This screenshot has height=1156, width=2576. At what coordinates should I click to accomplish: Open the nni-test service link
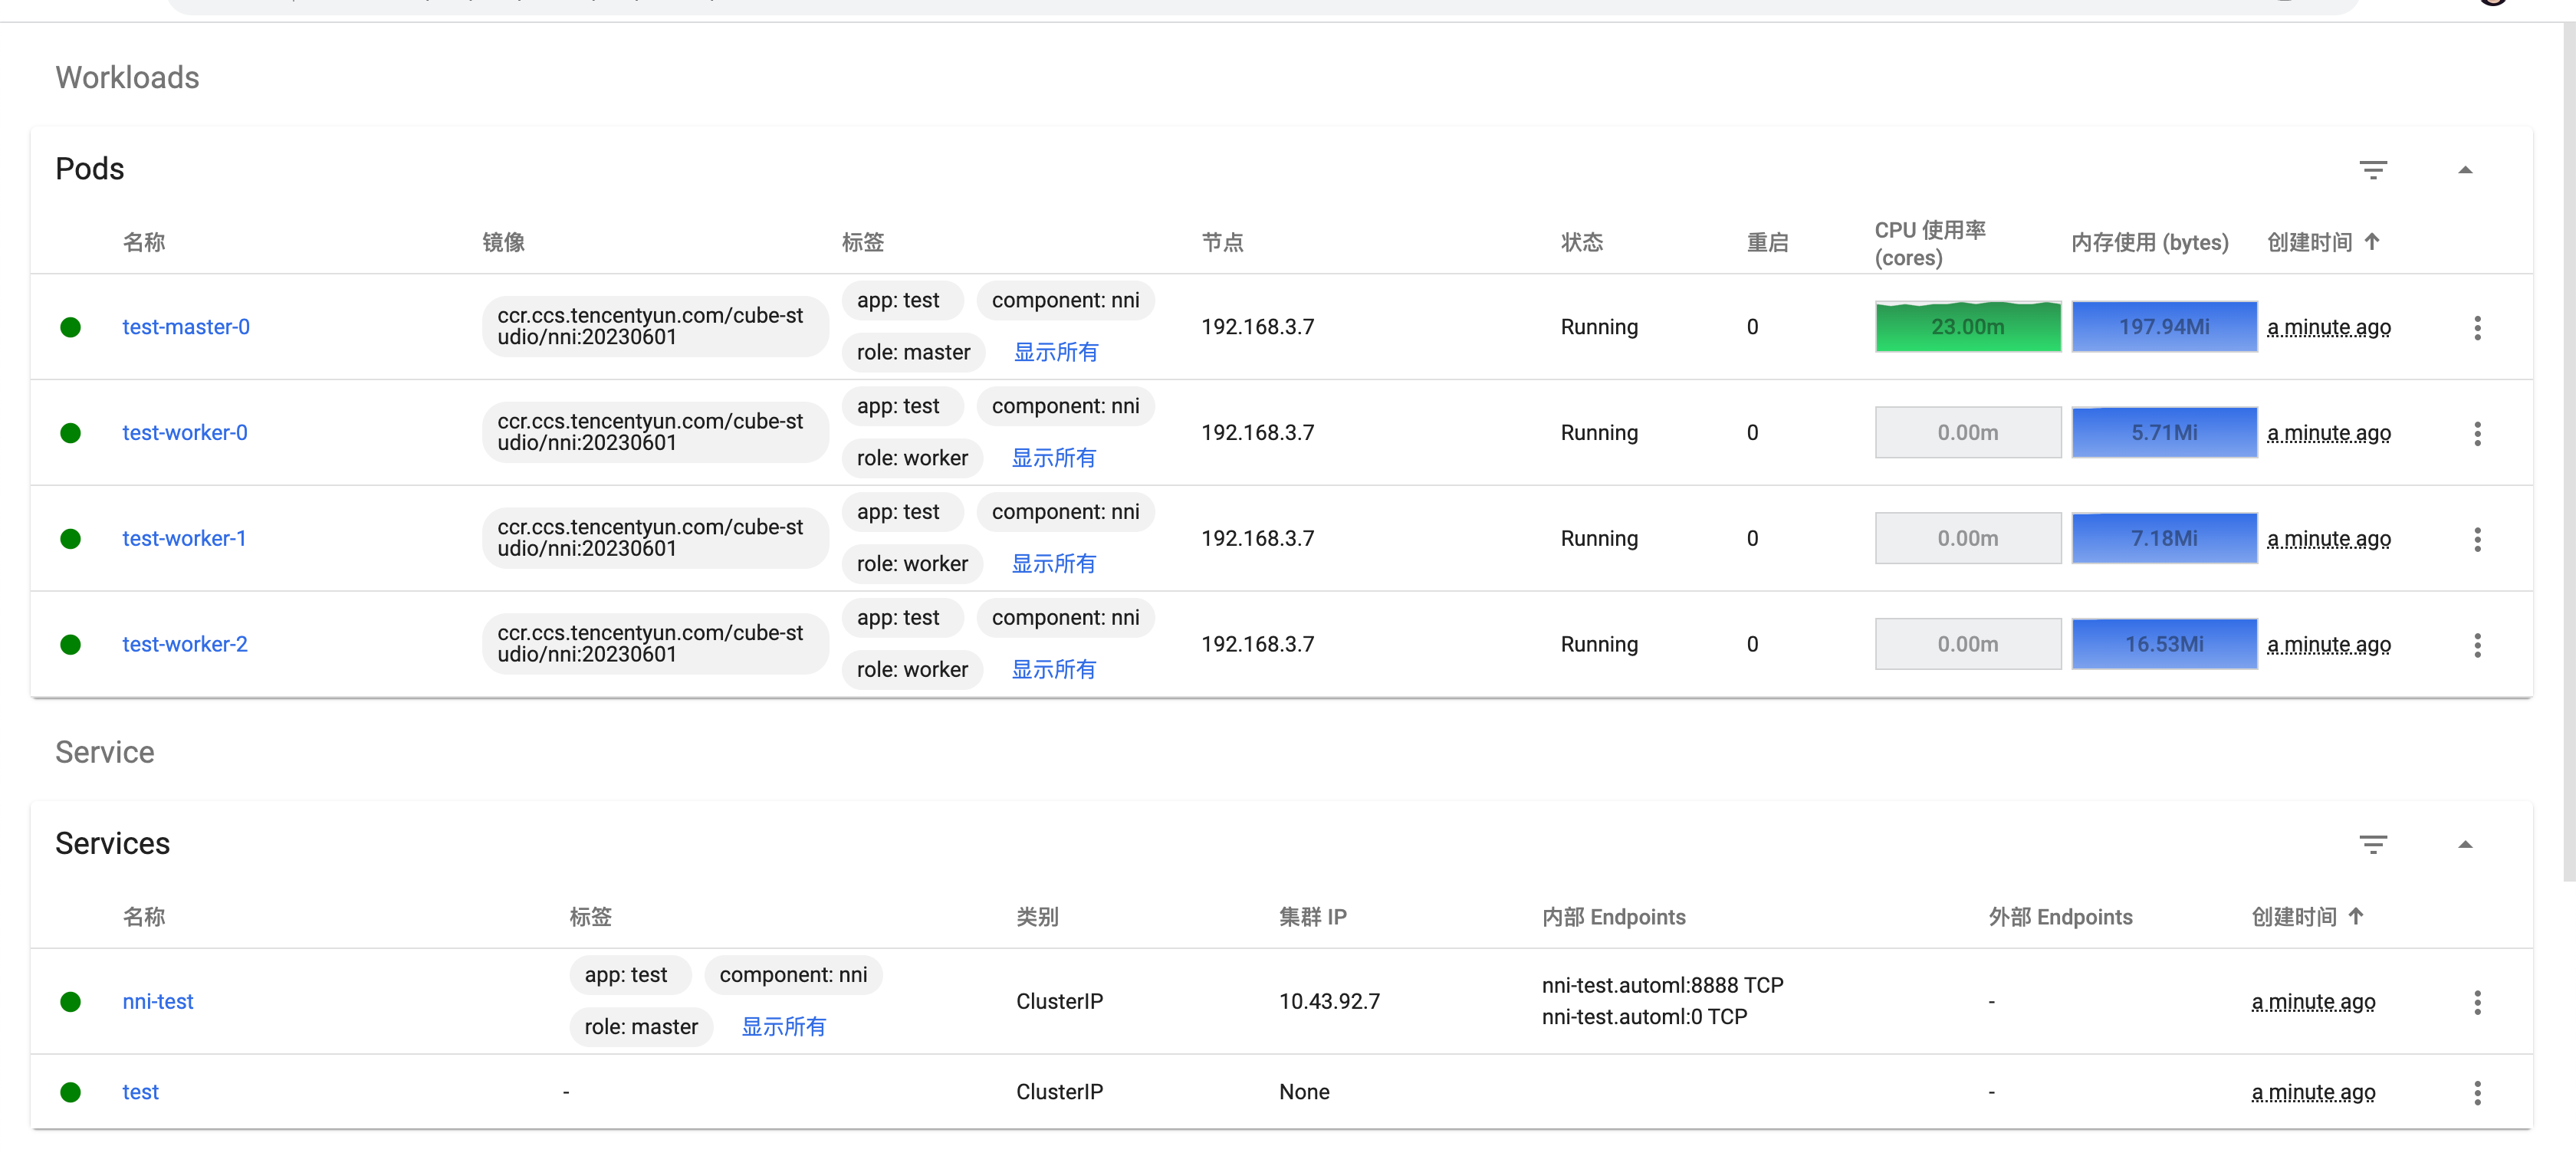157,1001
